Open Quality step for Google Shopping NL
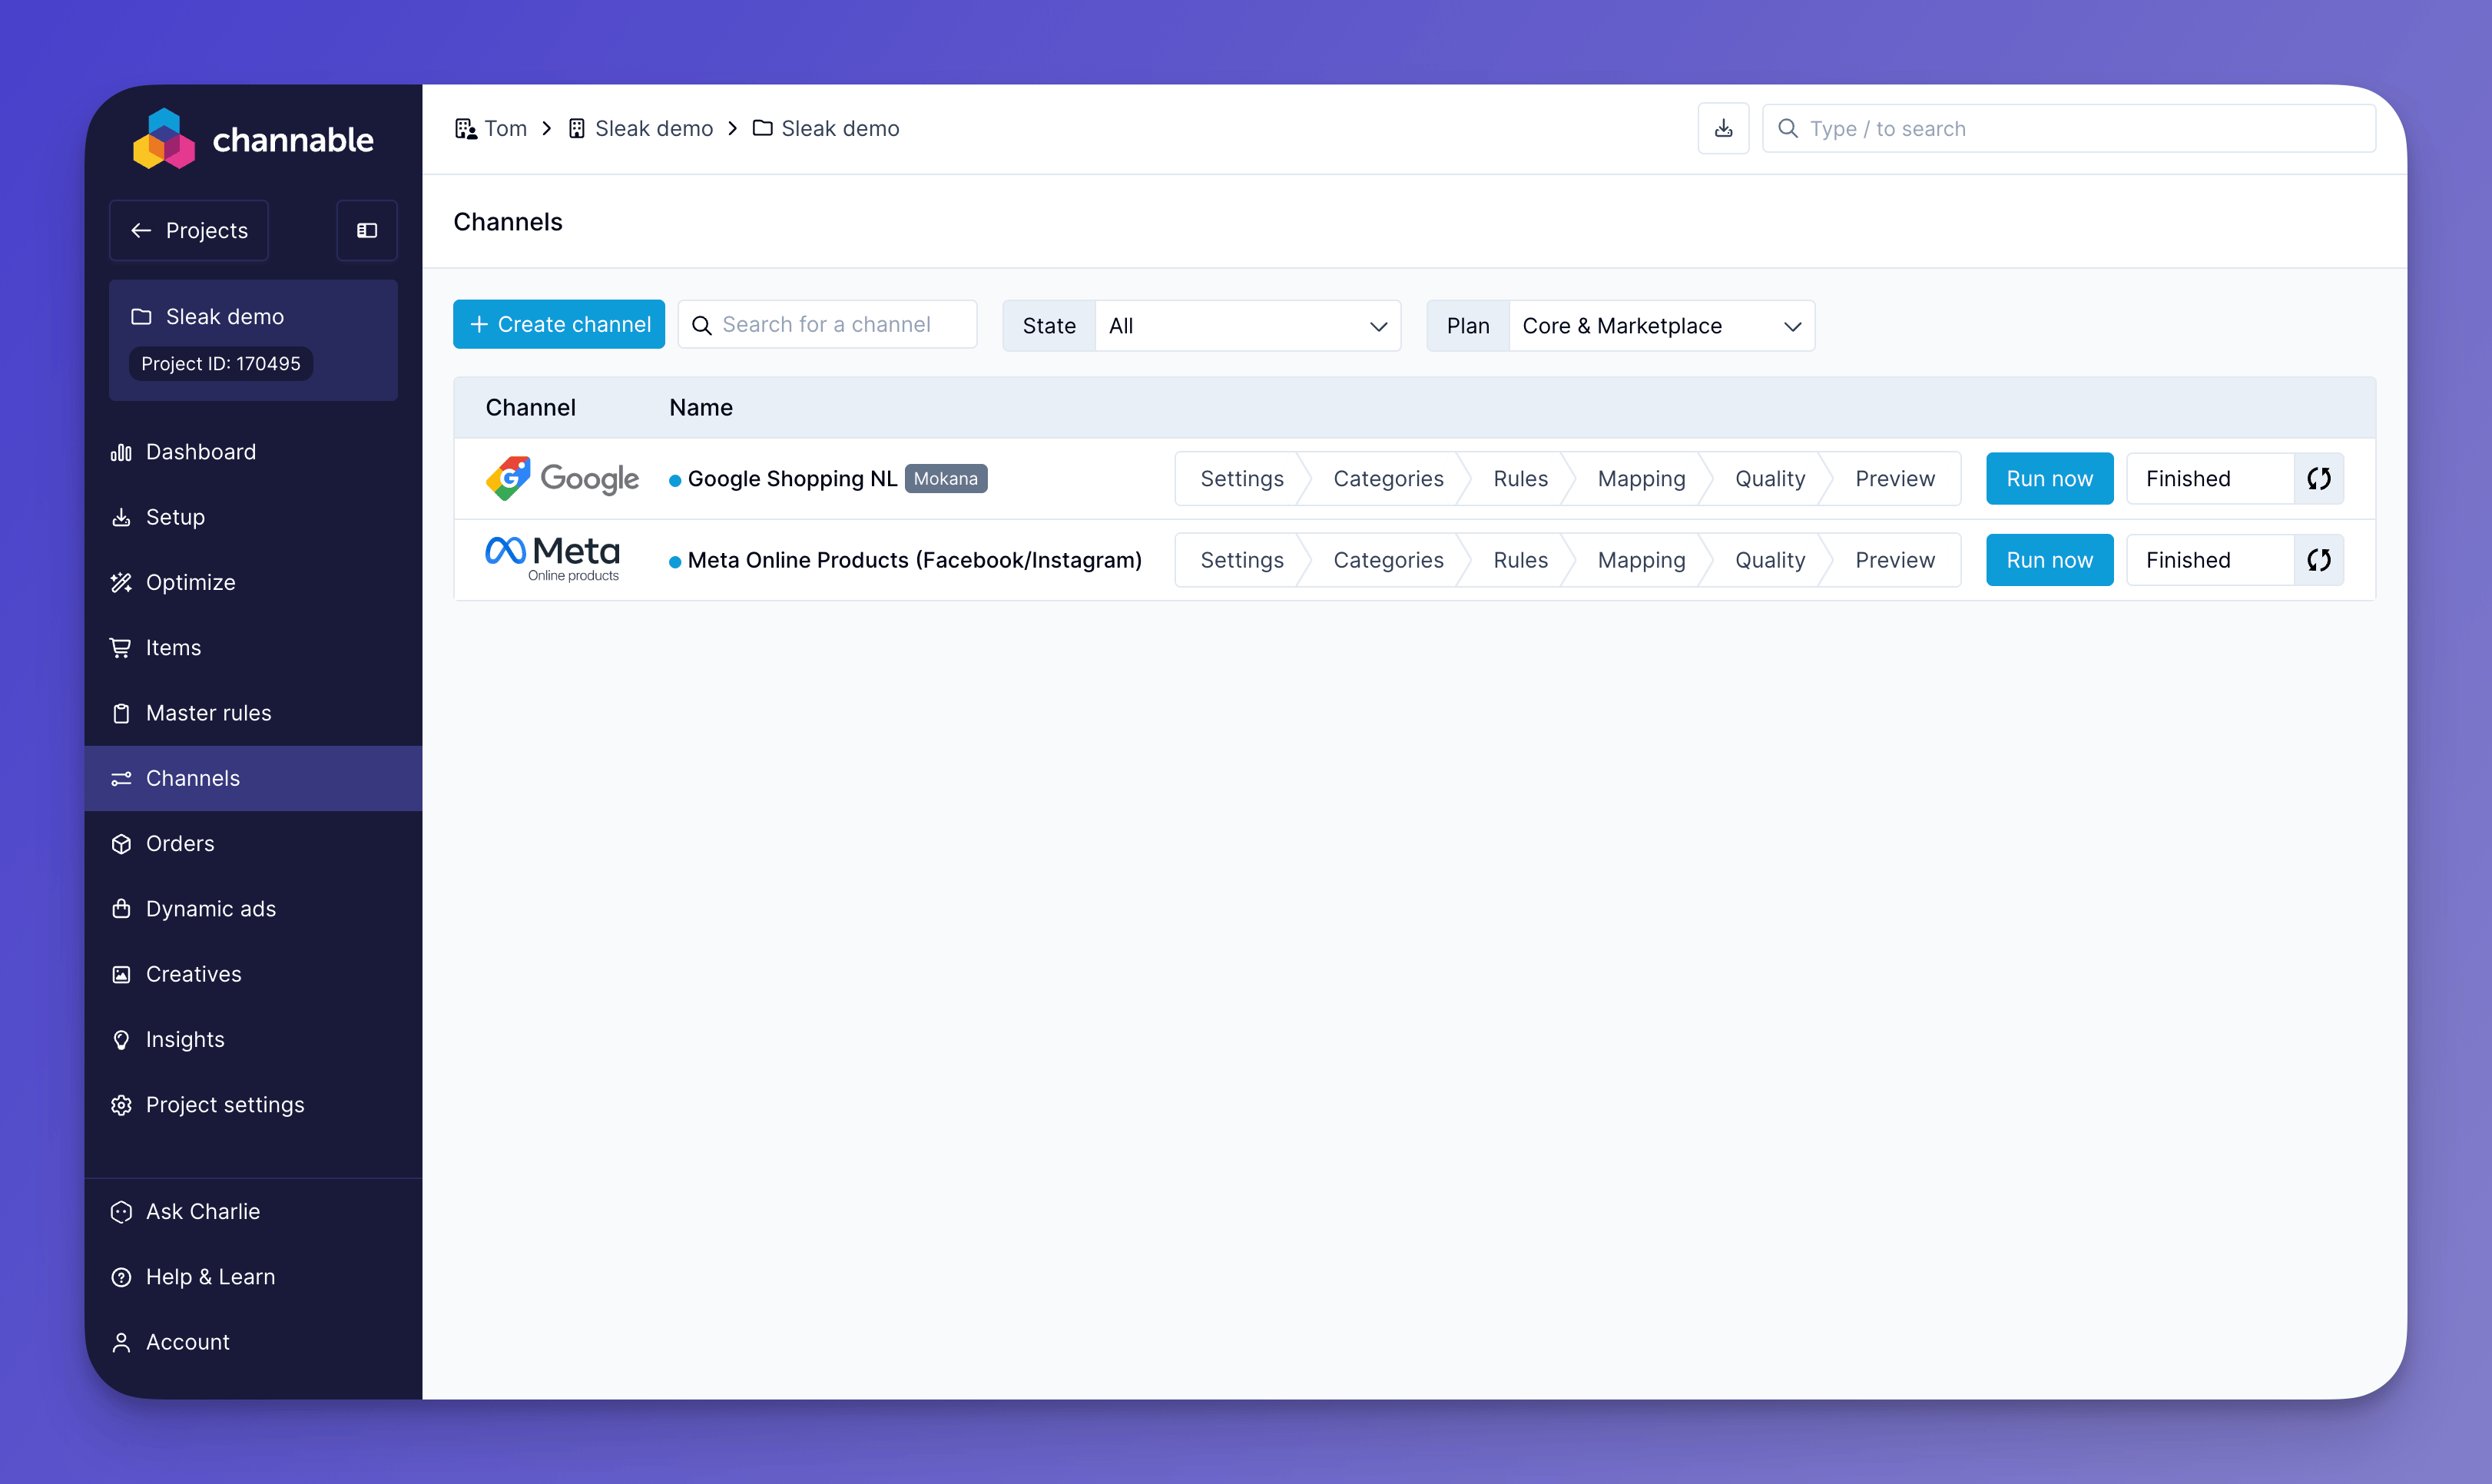This screenshot has width=2492, height=1484. (x=1770, y=478)
